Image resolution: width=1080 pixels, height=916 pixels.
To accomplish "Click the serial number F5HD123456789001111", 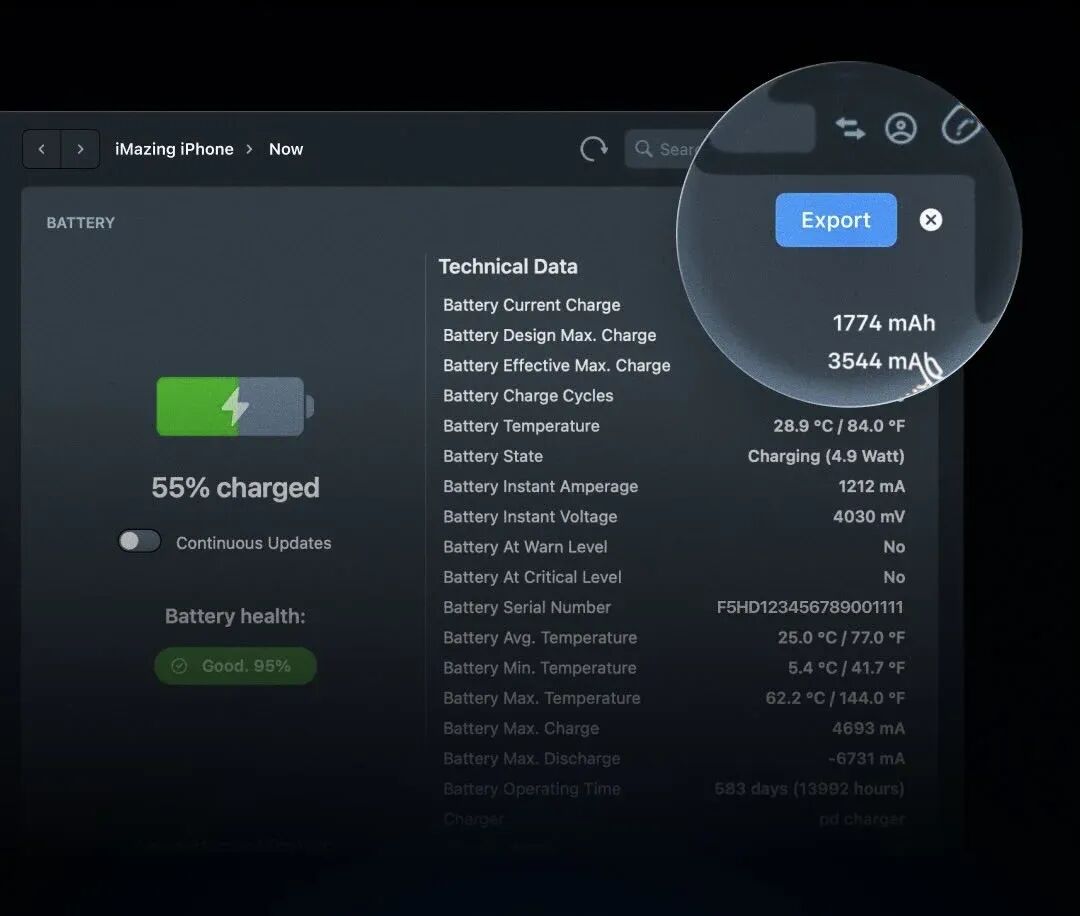I will tap(810, 607).
